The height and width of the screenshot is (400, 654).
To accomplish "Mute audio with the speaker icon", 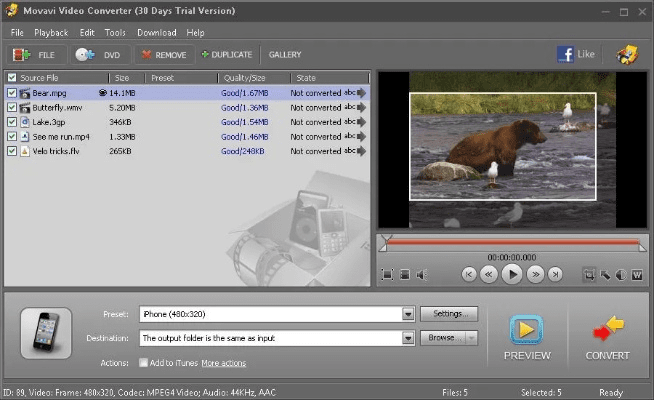I will pyautogui.click(x=421, y=274).
